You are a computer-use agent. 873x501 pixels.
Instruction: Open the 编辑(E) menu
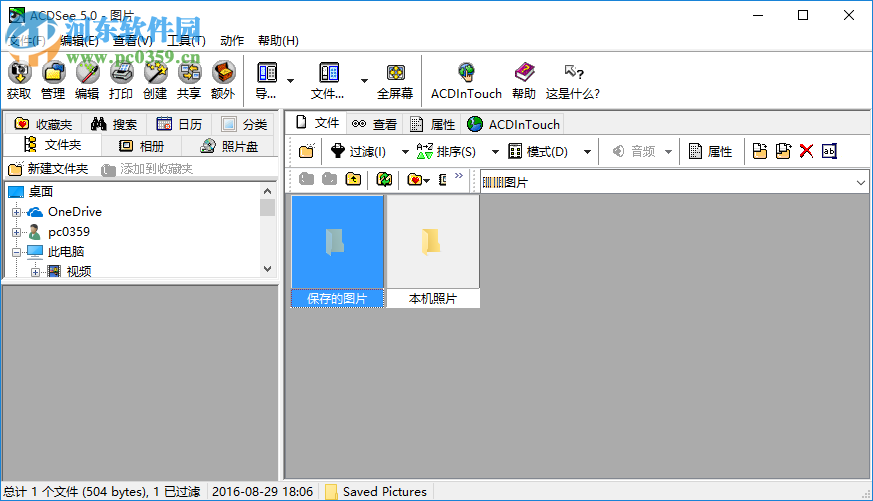click(80, 41)
